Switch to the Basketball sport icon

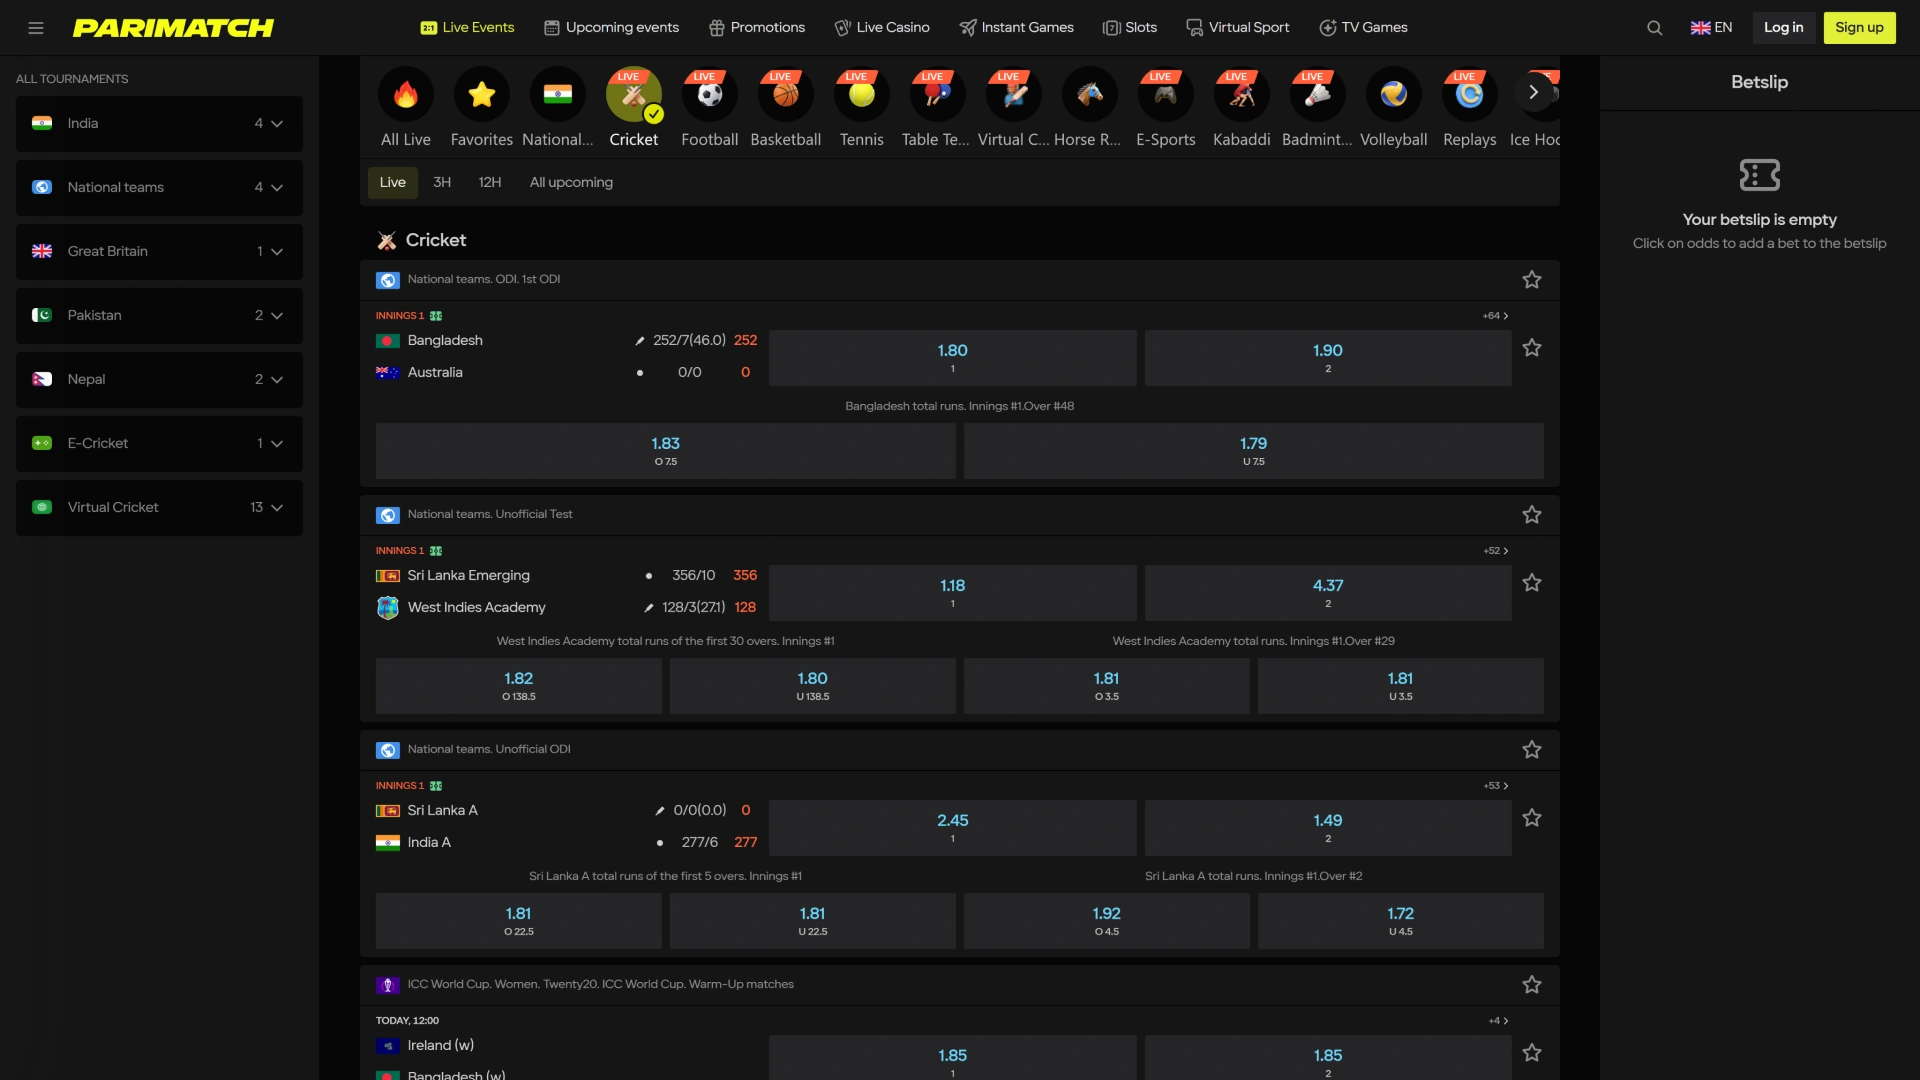tap(786, 94)
